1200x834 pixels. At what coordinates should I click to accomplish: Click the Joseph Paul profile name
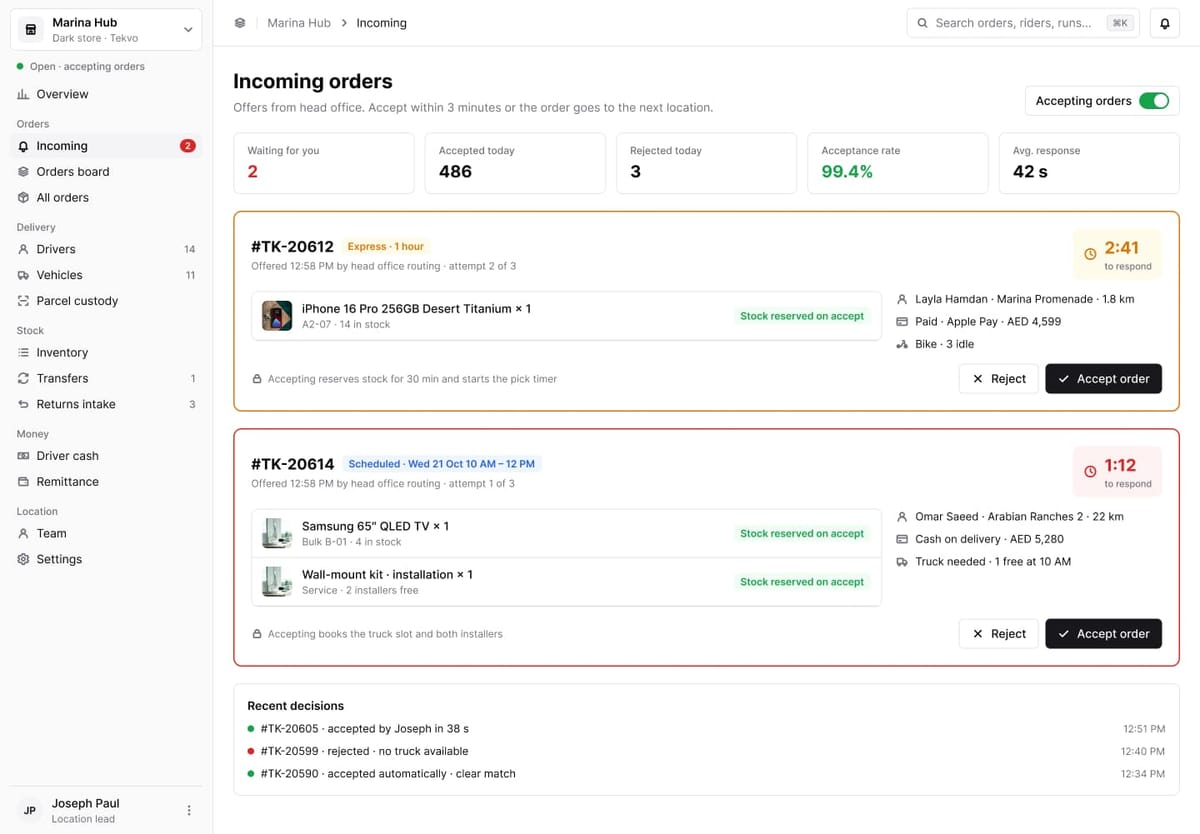[85, 803]
